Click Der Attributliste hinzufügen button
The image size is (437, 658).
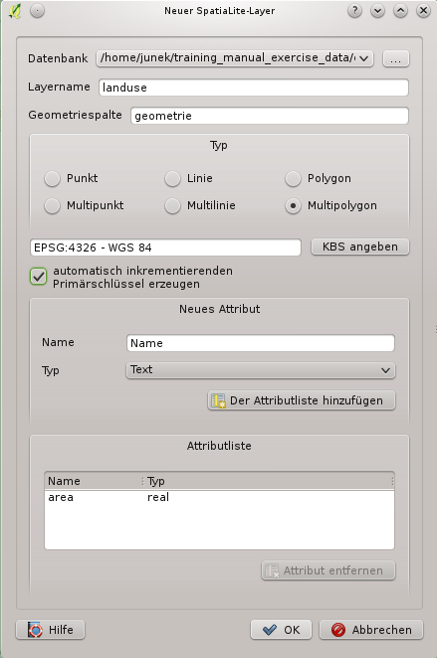click(x=301, y=400)
